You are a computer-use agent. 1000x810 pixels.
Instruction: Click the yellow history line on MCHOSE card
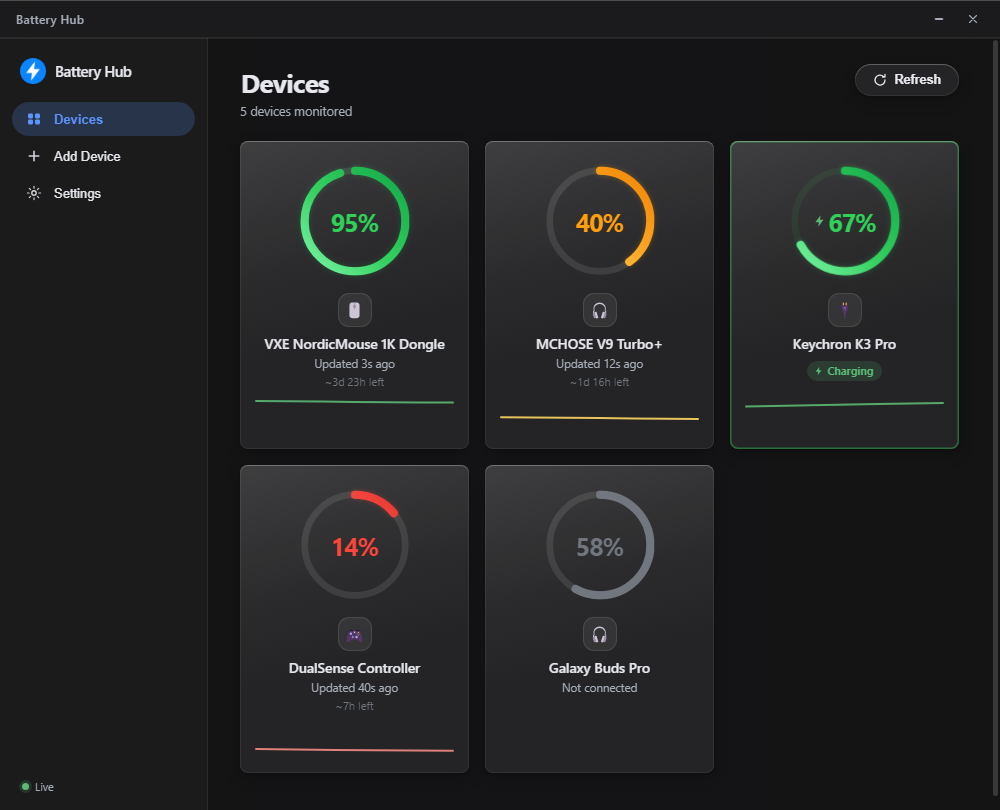point(599,418)
